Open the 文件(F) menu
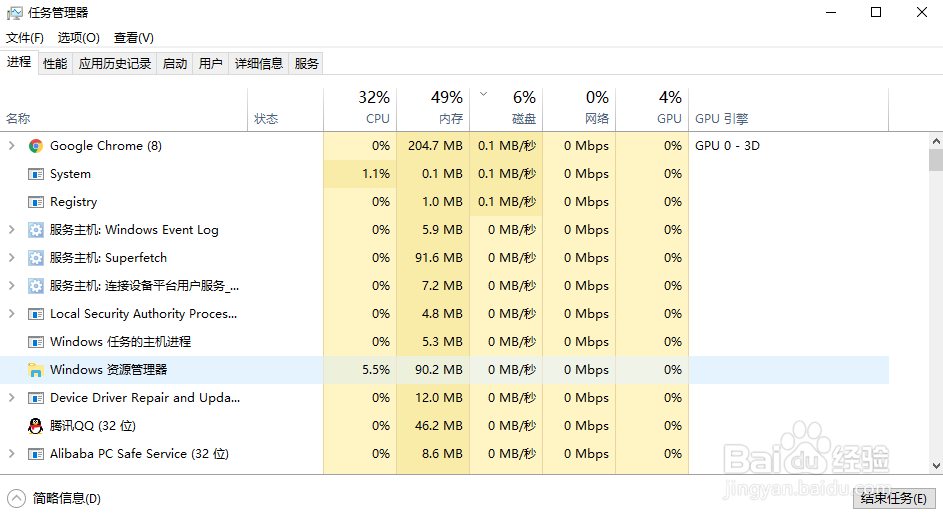 25,38
